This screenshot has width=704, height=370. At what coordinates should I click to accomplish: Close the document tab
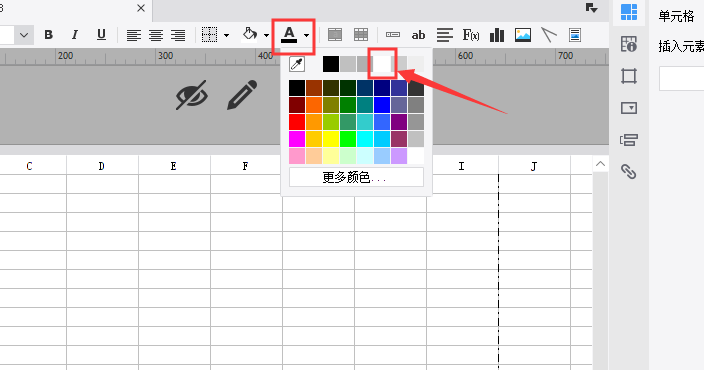pyautogui.click(x=141, y=8)
